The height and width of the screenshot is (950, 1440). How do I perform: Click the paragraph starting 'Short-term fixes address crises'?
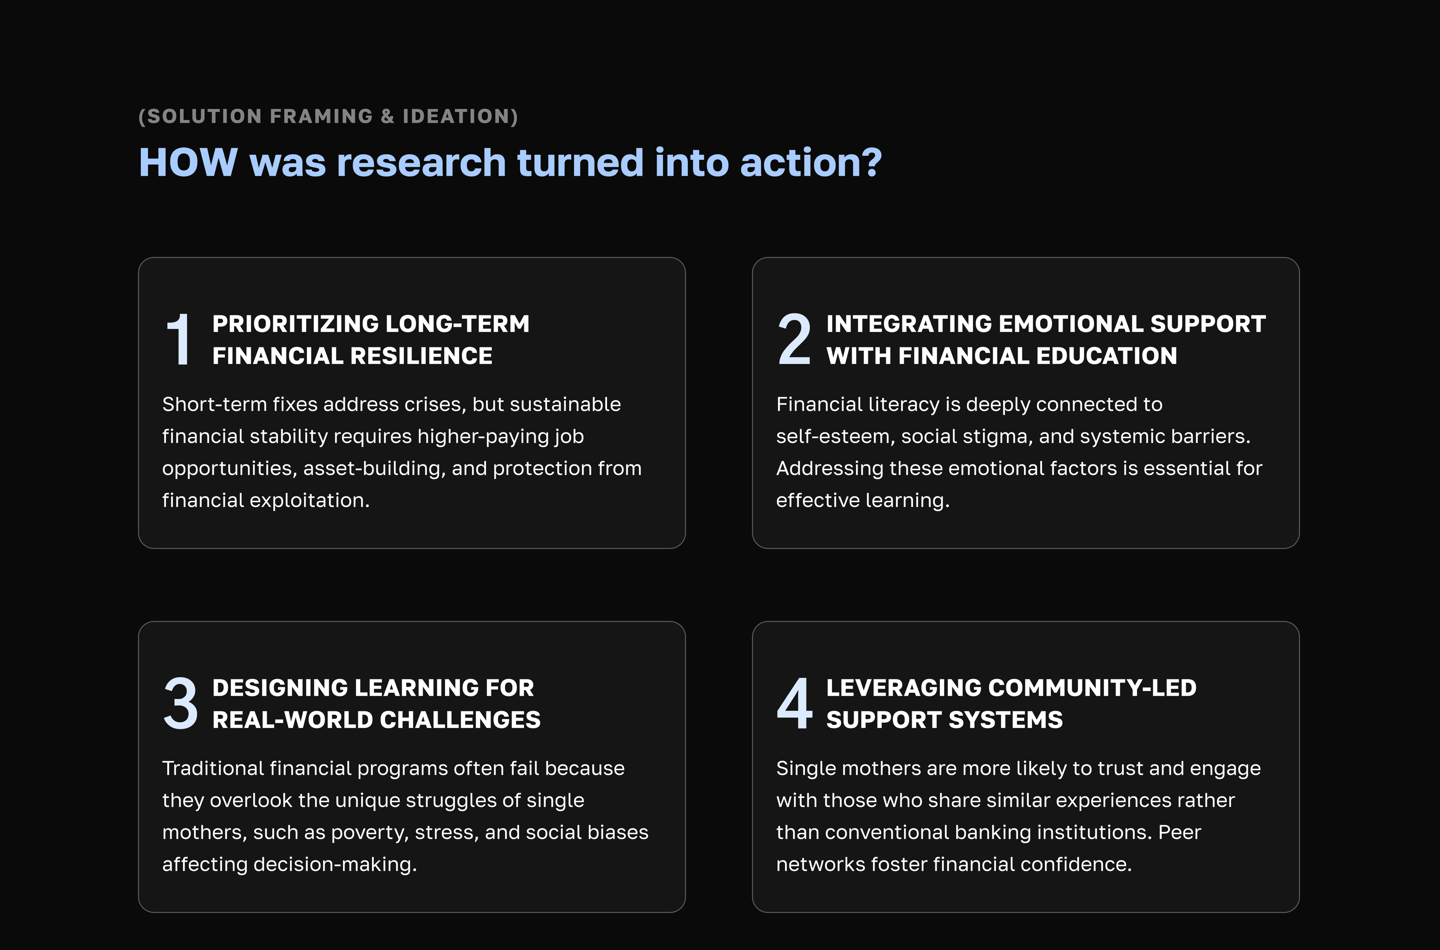click(402, 452)
